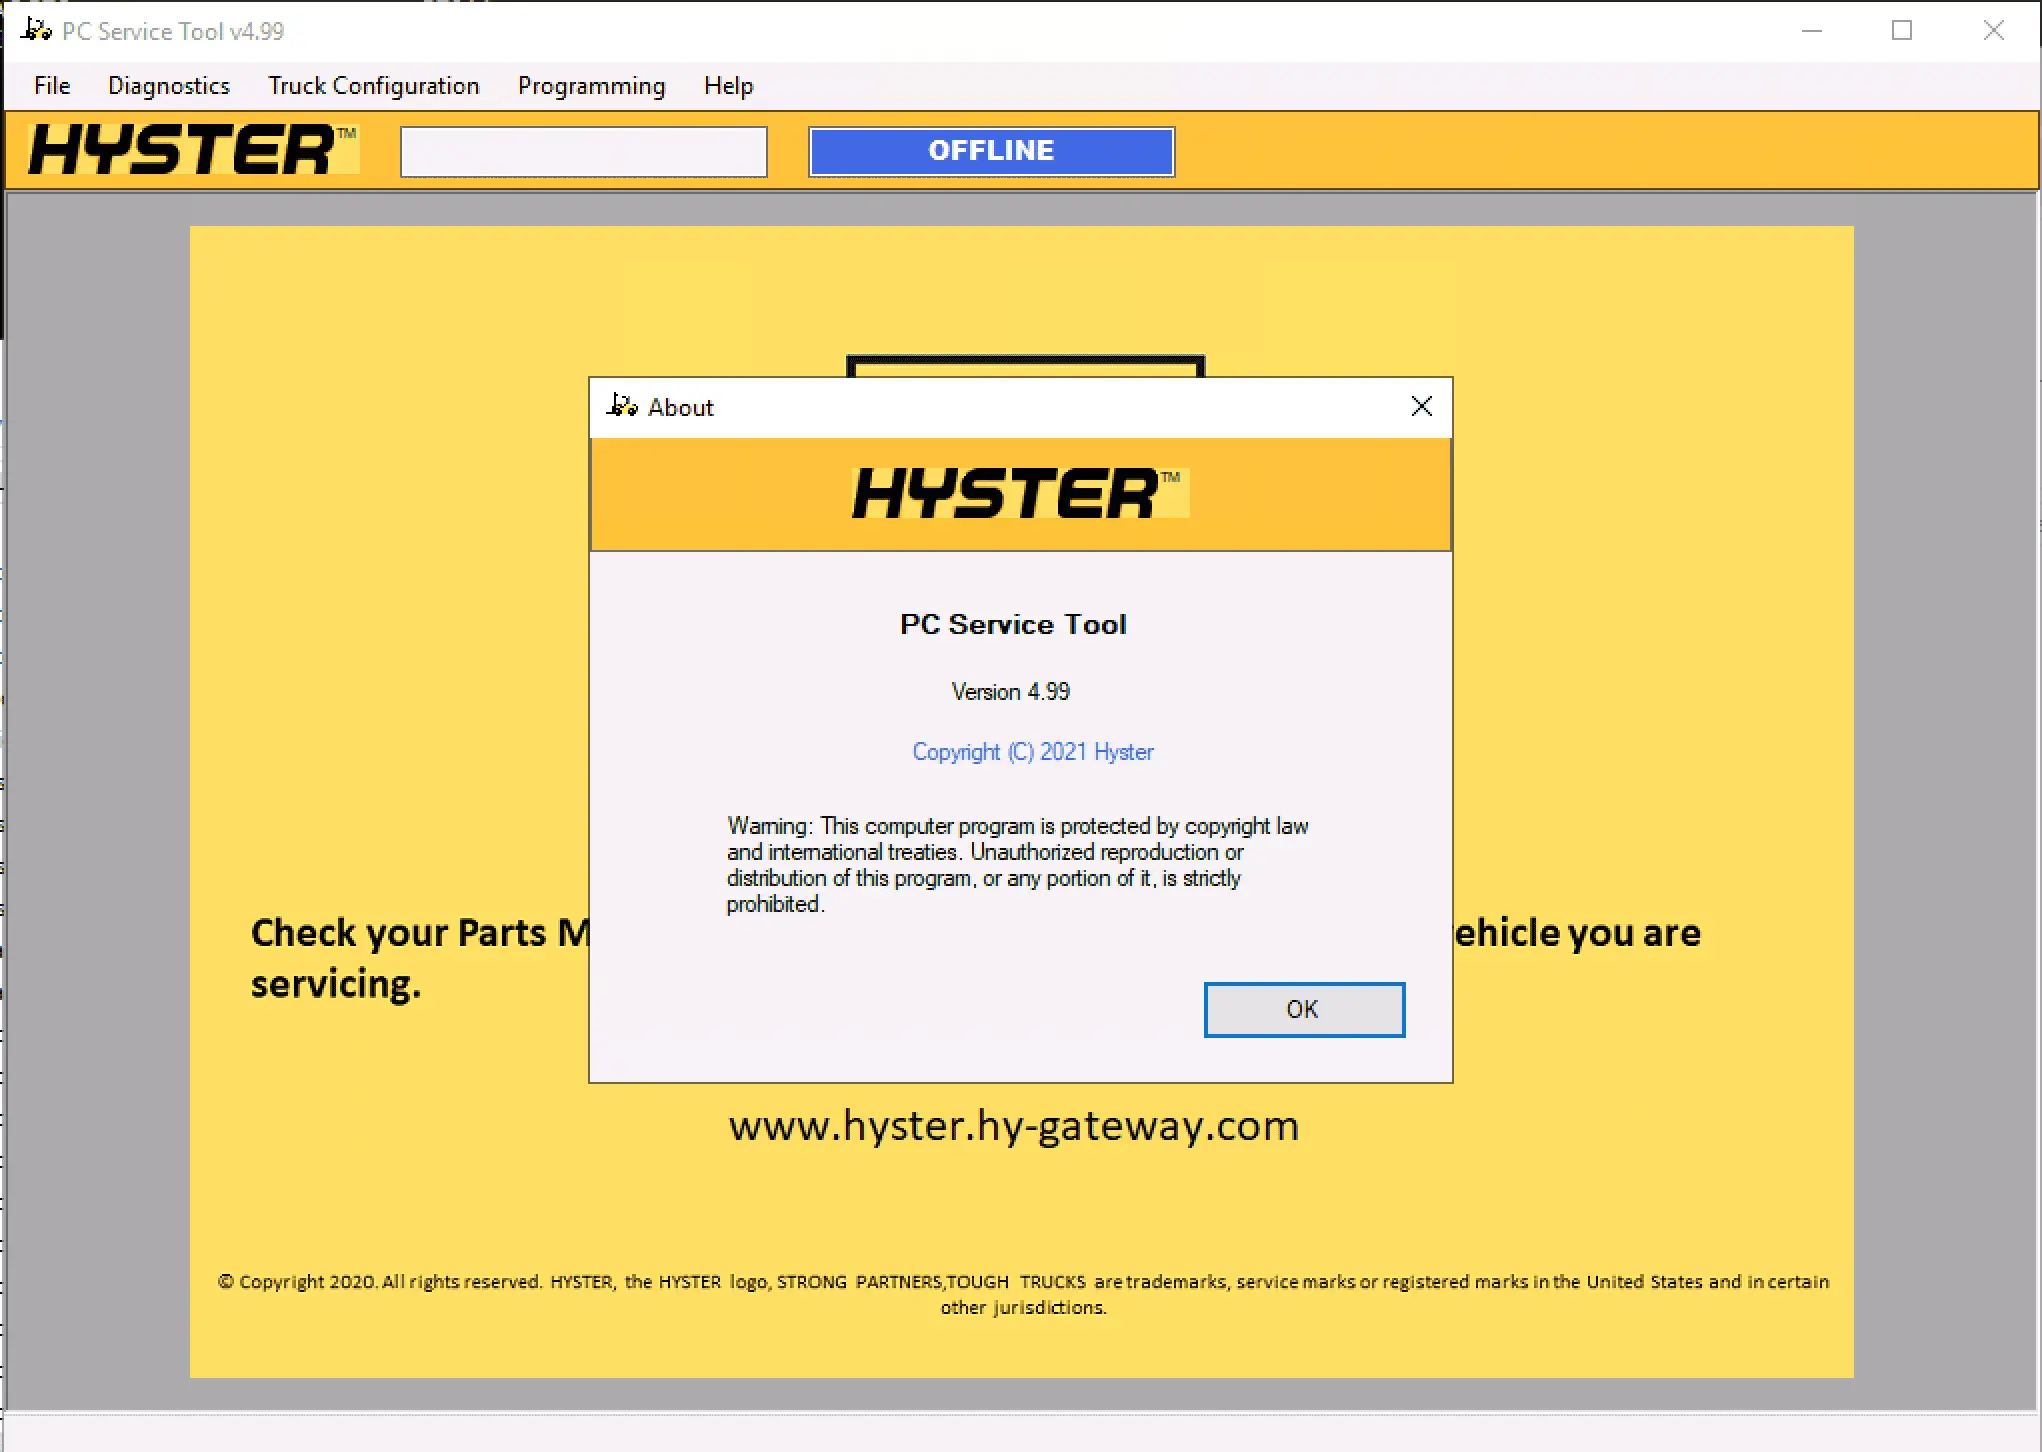Screen dimensions: 2042x1452
Task: Close the PC Service Tool window
Action: pyautogui.click(x=1993, y=31)
